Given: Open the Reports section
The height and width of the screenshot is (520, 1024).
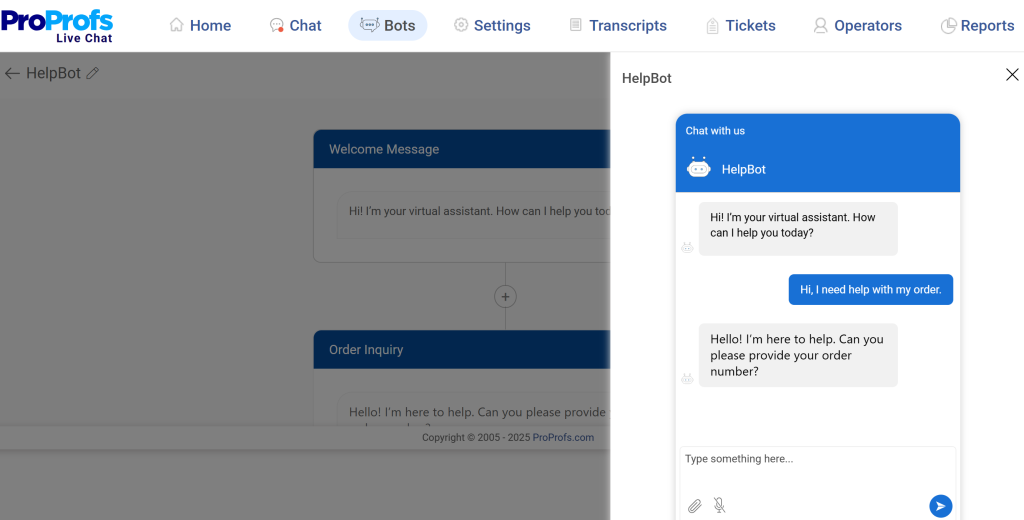Looking at the screenshot, I should 977,26.
